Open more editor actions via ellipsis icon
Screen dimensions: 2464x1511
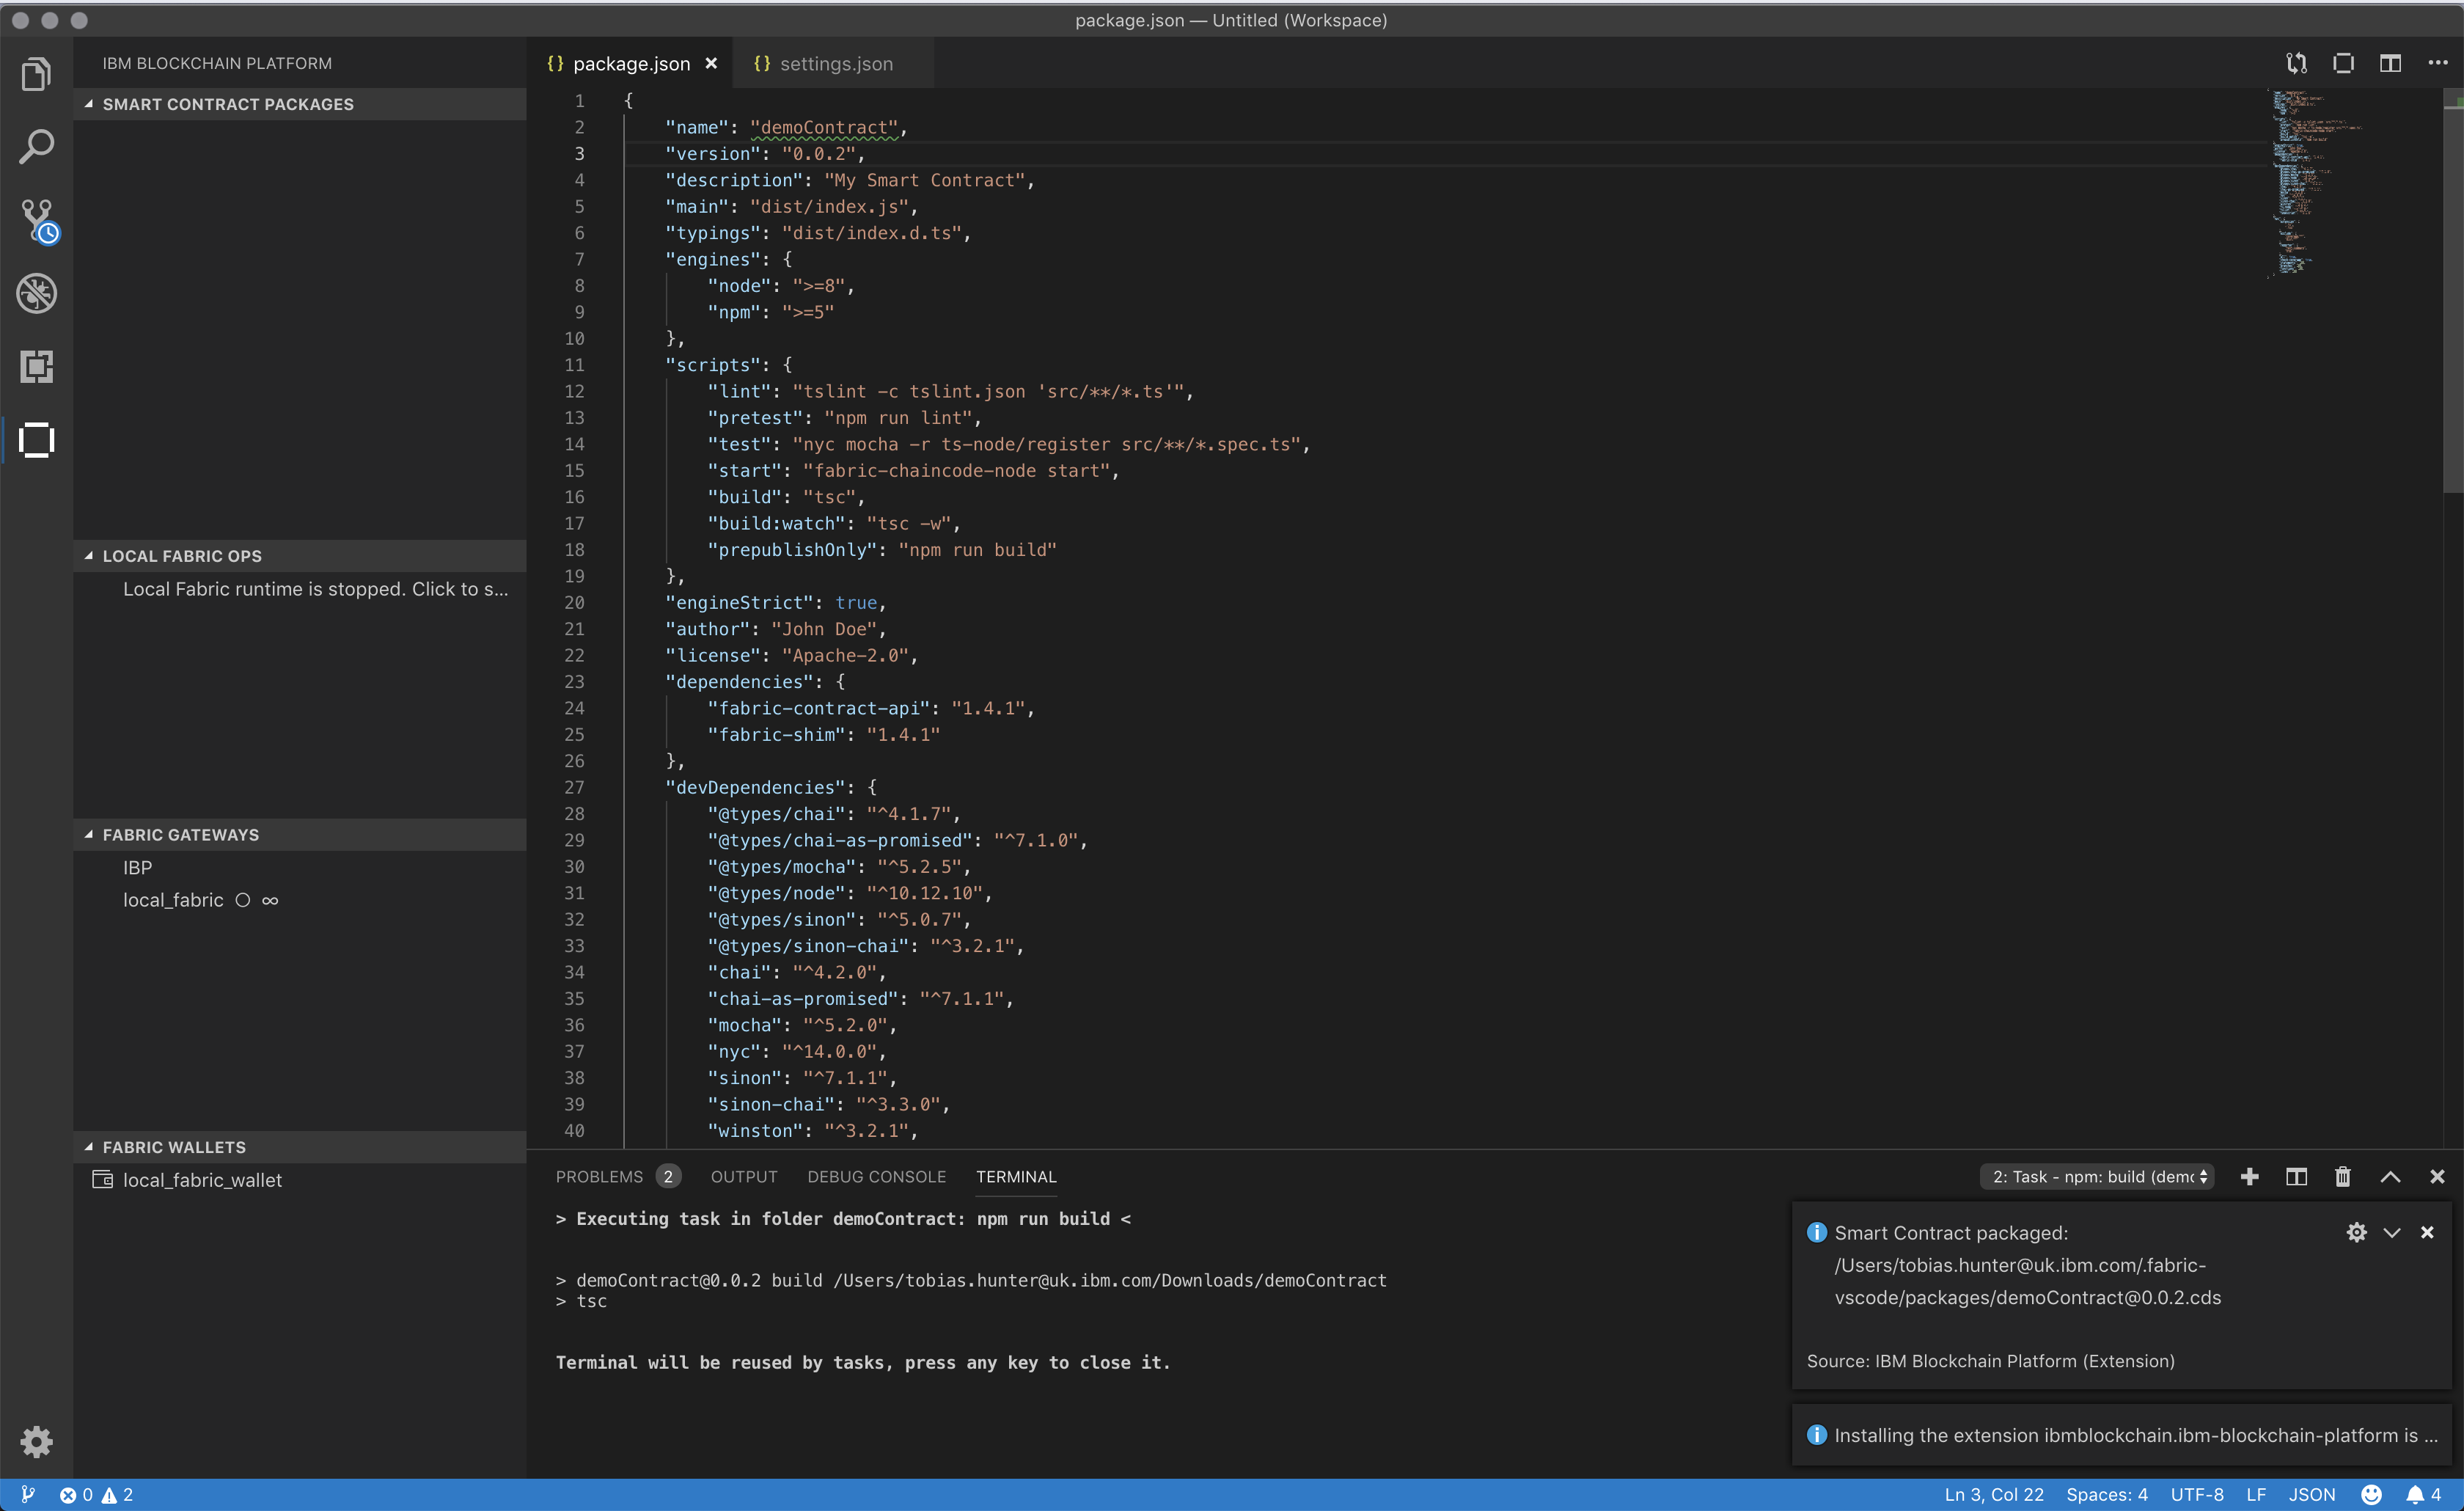2438,62
